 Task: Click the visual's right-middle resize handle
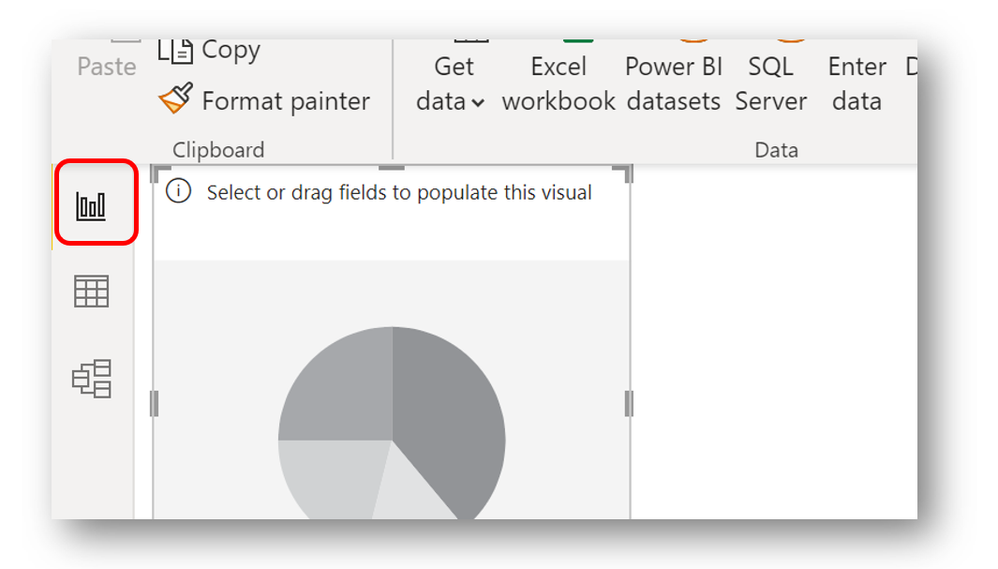coord(629,404)
